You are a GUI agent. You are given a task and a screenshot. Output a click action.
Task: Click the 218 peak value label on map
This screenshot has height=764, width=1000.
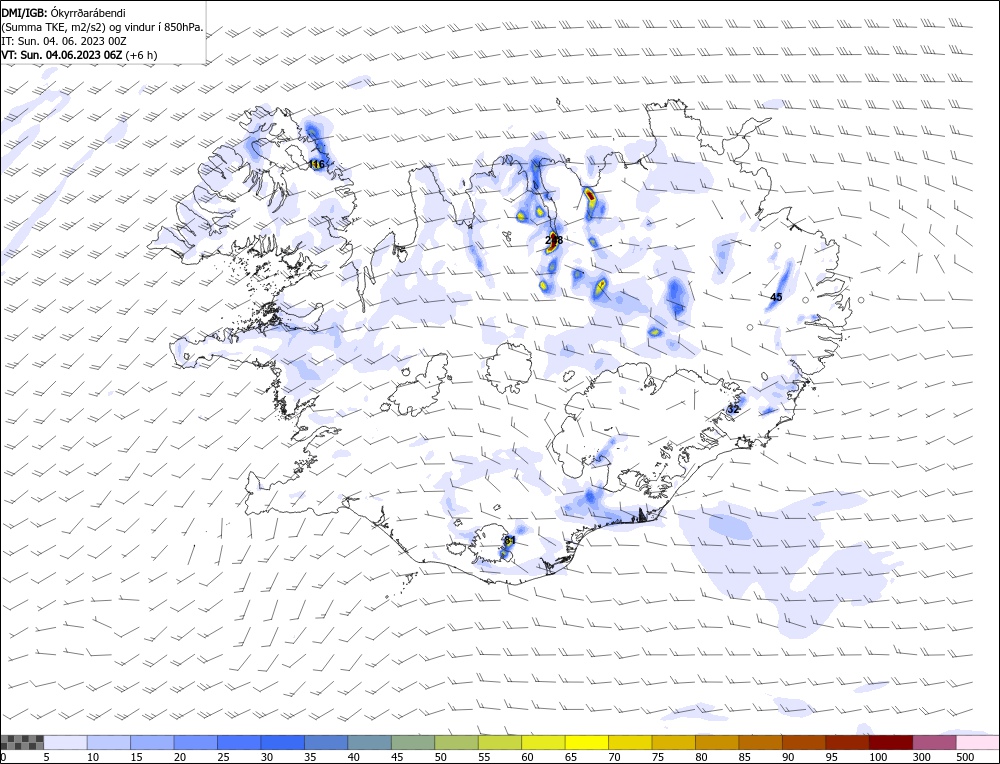point(554,240)
